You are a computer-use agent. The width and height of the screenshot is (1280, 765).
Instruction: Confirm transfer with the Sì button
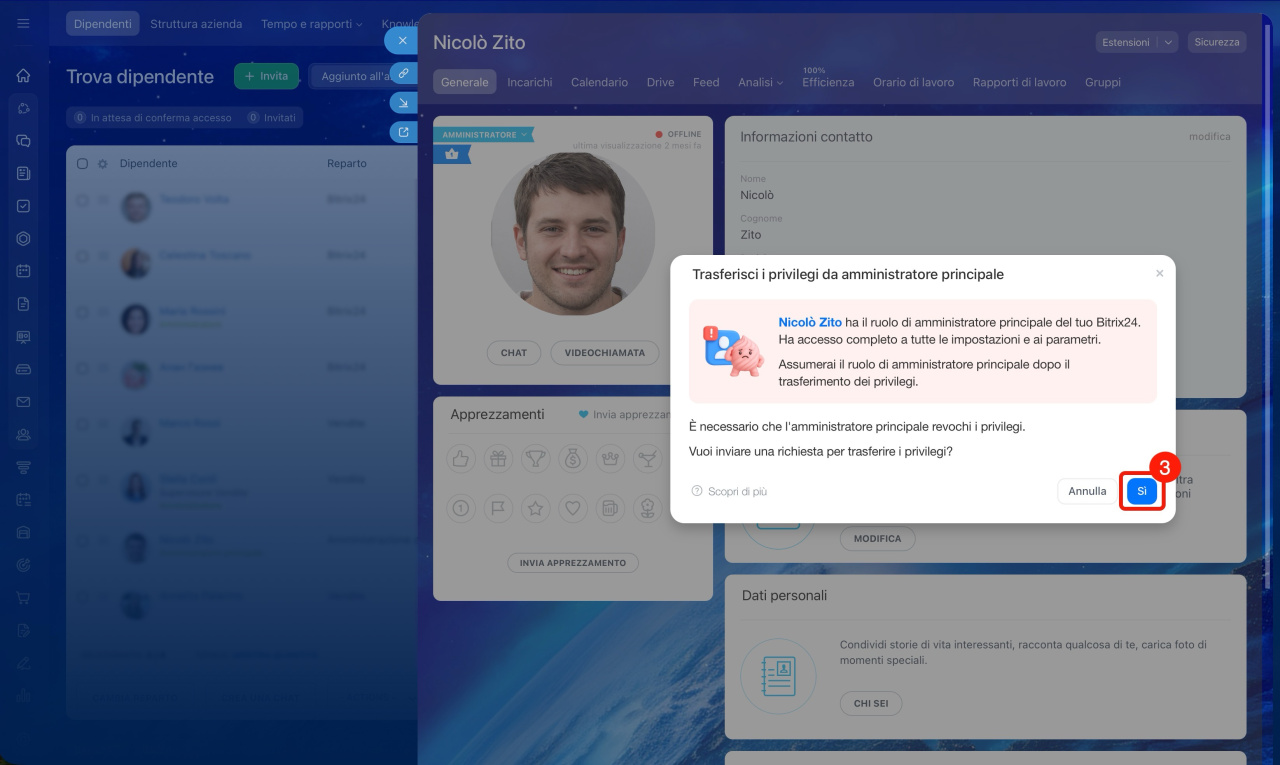click(1141, 491)
